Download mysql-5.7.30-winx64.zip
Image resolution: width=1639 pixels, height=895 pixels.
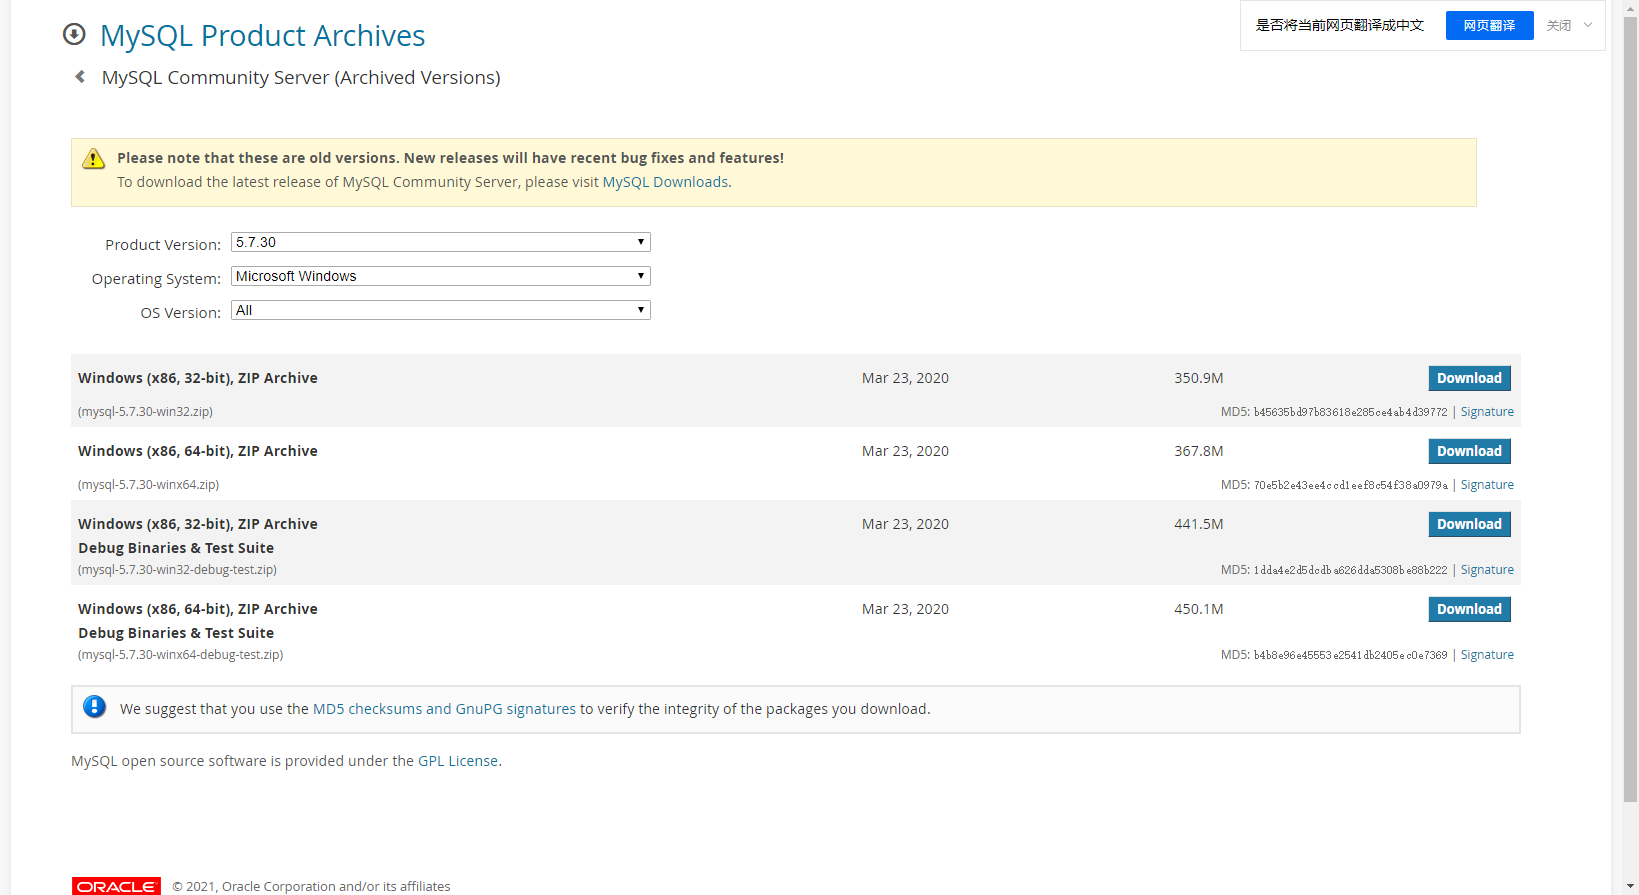(x=1469, y=451)
